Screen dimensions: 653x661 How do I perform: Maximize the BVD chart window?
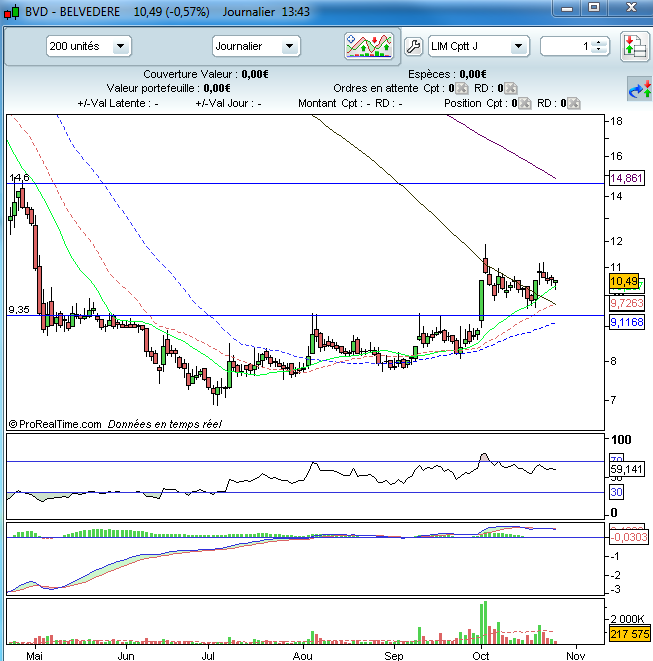(x=594, y=8)
